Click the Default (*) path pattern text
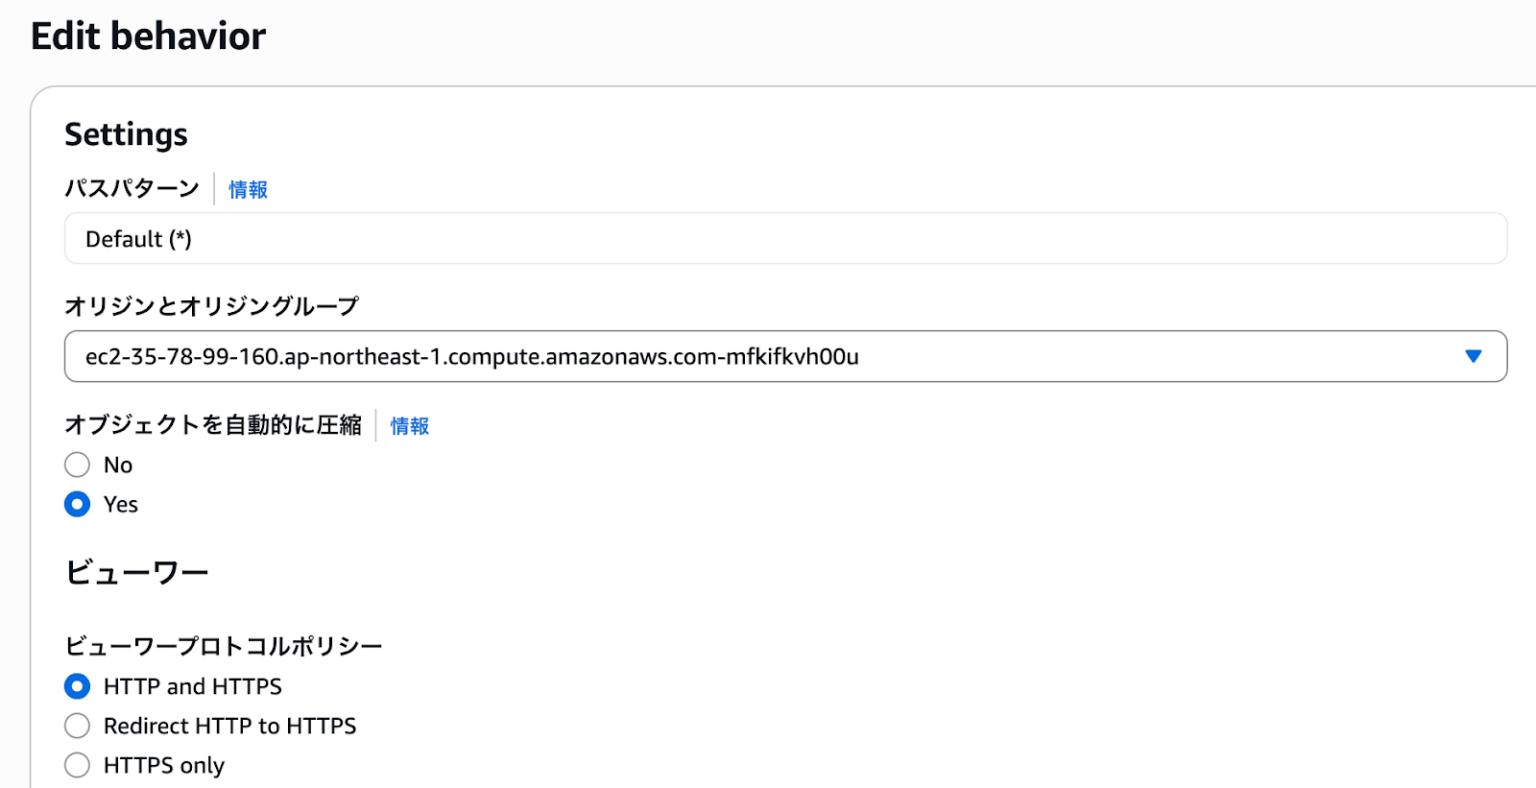Image resolution: width=1536 pixels, height=788 pixels. (x=134, y=238)
